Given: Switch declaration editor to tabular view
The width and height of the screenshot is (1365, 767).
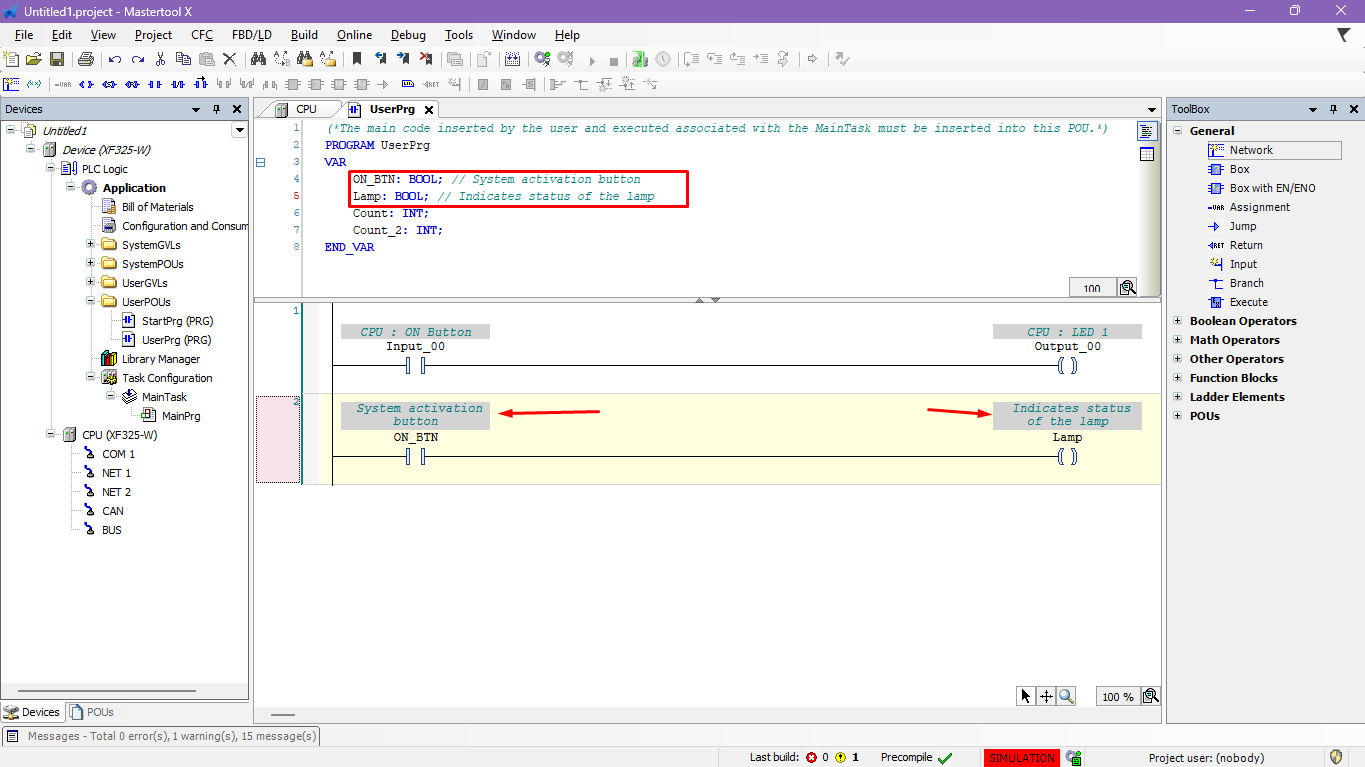Looking at the screenshot, I should pos(1147,154).
